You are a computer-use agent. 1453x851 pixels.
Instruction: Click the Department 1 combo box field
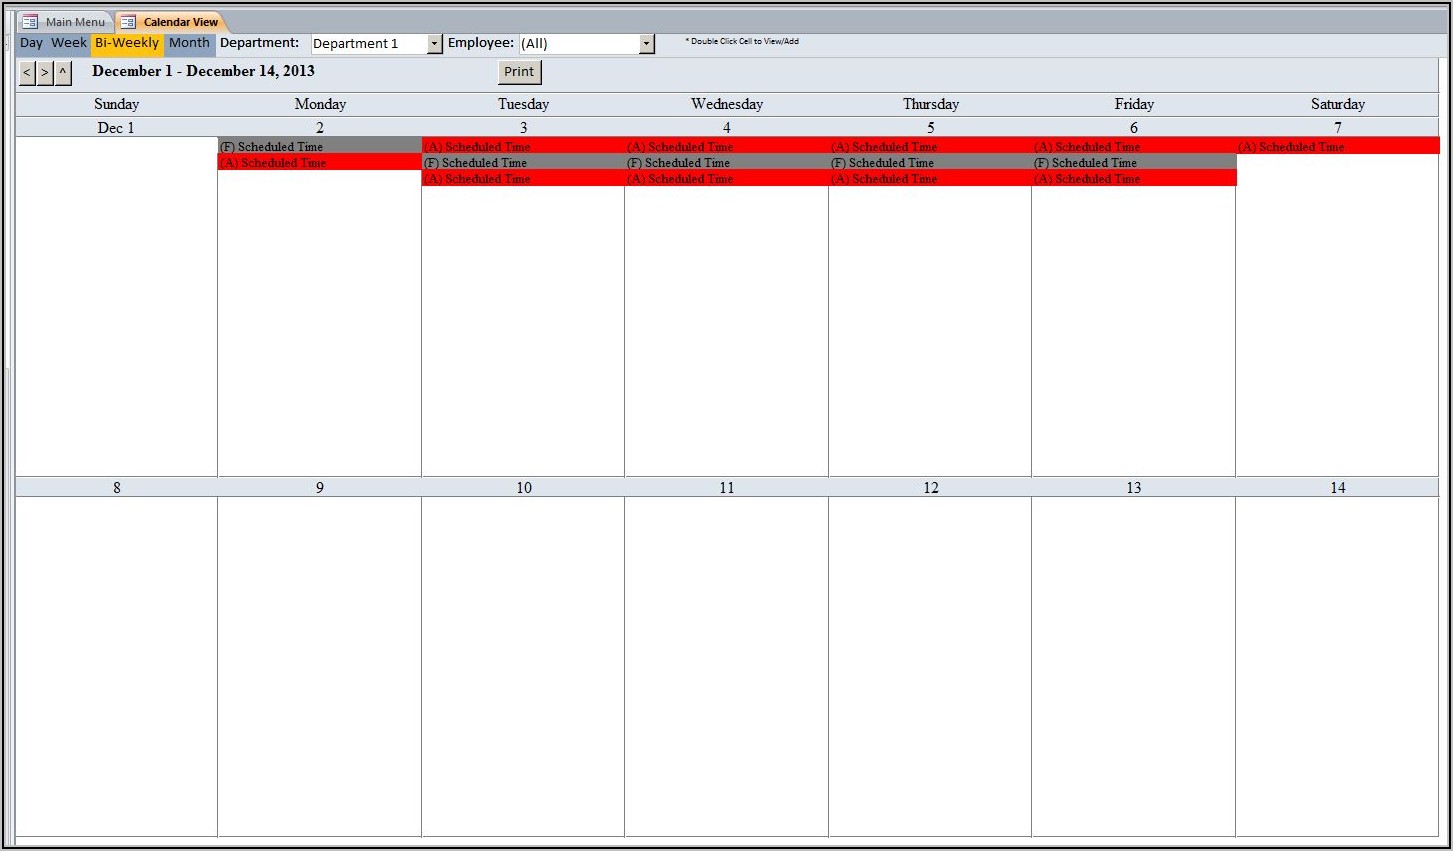pos(368,44)
